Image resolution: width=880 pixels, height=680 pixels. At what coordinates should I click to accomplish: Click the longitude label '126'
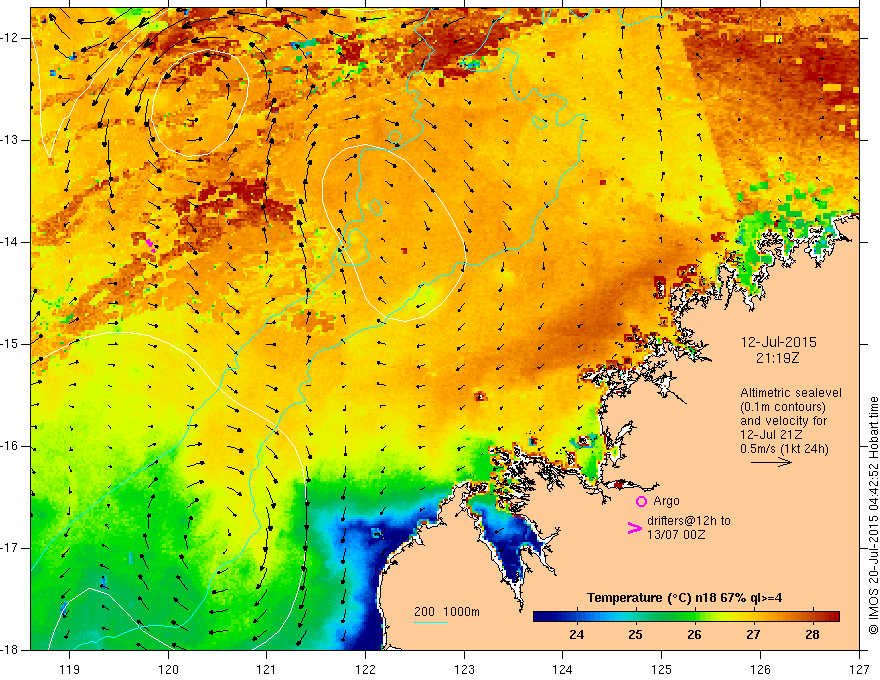tap(760, 670)
